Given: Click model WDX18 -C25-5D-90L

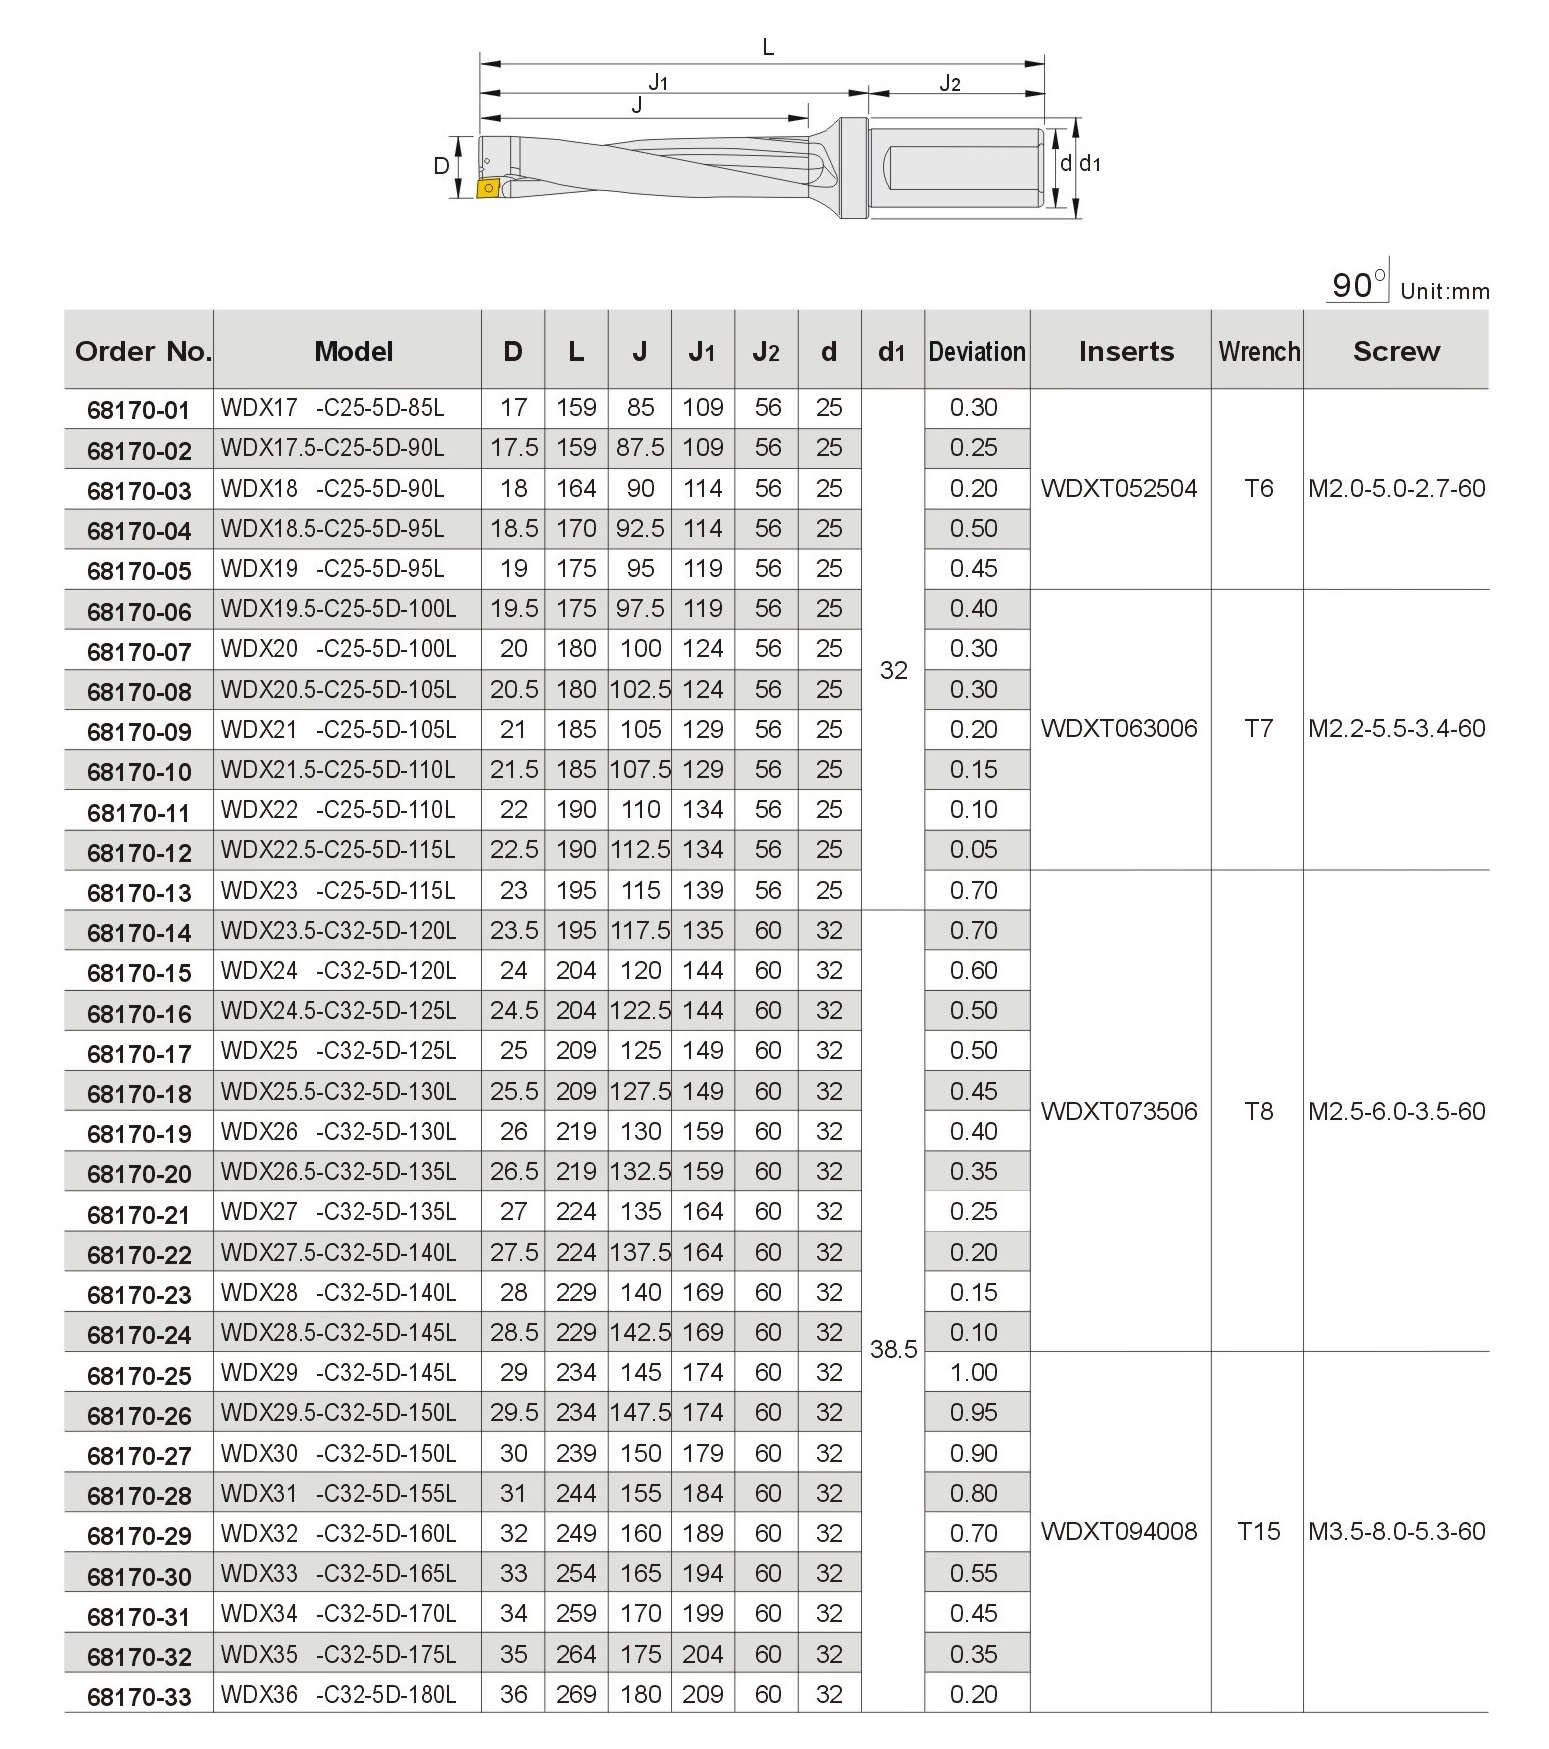Looking at the screenshot, I should pos(332,488).
